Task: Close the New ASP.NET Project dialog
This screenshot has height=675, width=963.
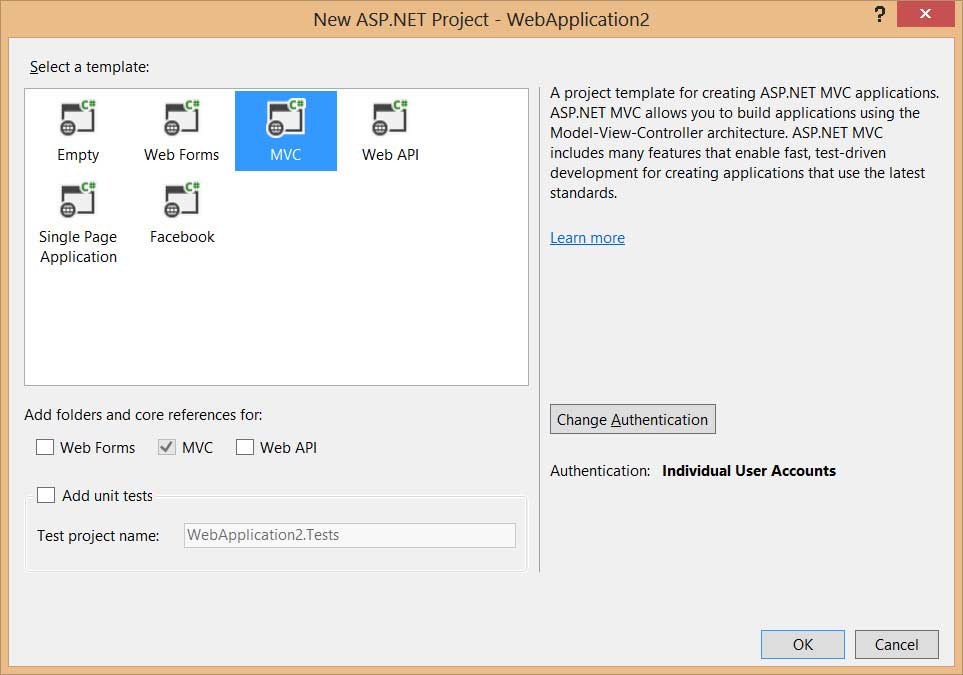Action: pyautogui.click(x=925, y=14)
